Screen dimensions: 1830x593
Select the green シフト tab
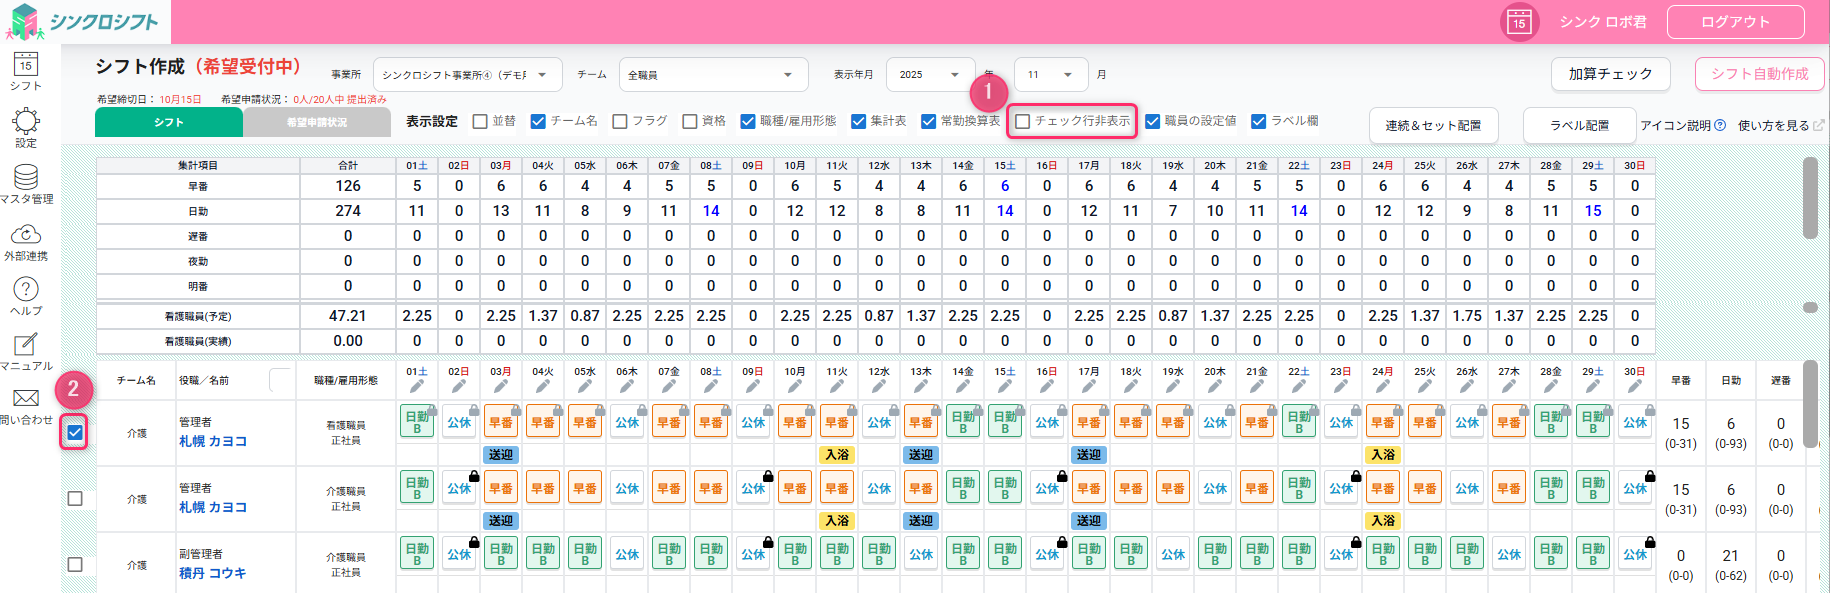coord(169,122)
